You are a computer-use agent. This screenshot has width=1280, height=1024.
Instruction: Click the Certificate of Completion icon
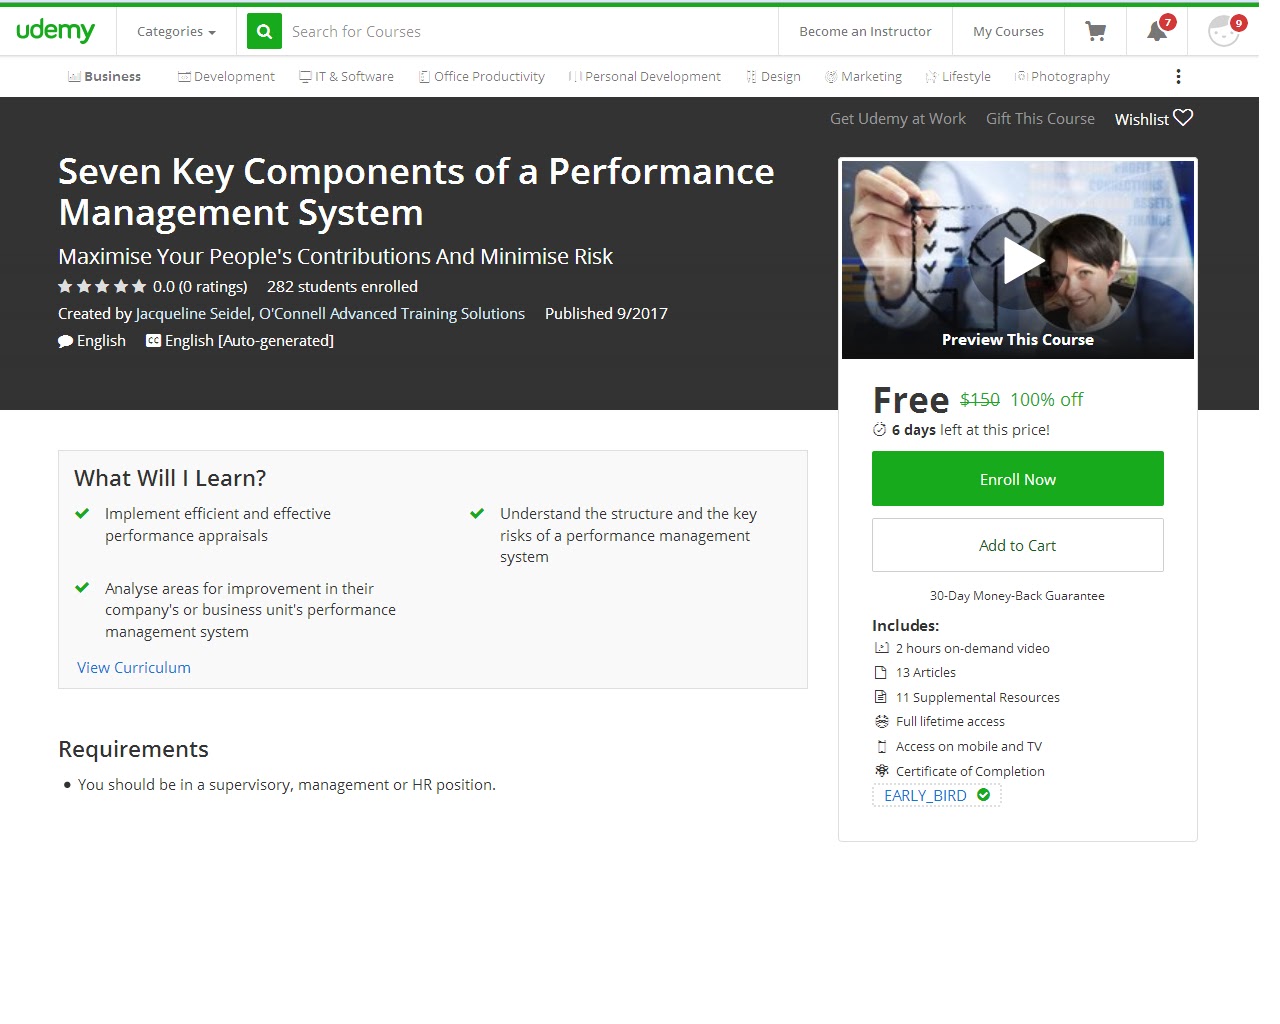tap(881, 770)
